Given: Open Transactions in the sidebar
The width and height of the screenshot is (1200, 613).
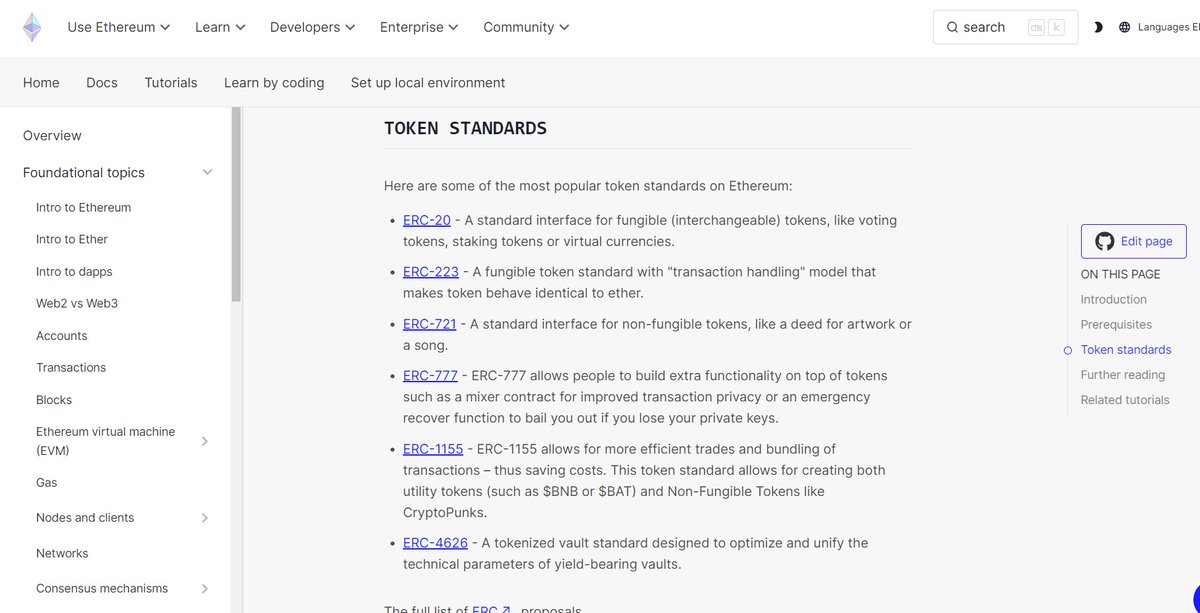Looking at the screenshot, I should [71, 367].
